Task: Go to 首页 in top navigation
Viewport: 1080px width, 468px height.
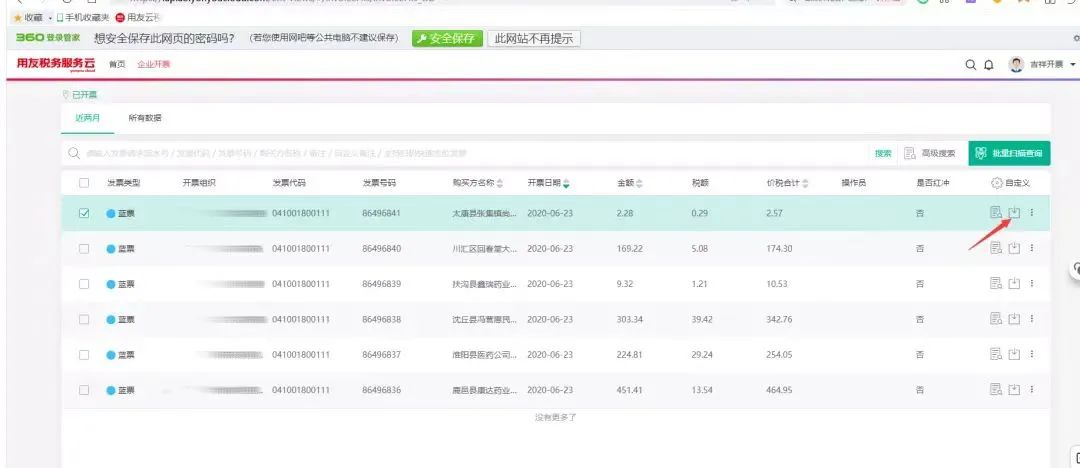Action: [x=117, y=64]
